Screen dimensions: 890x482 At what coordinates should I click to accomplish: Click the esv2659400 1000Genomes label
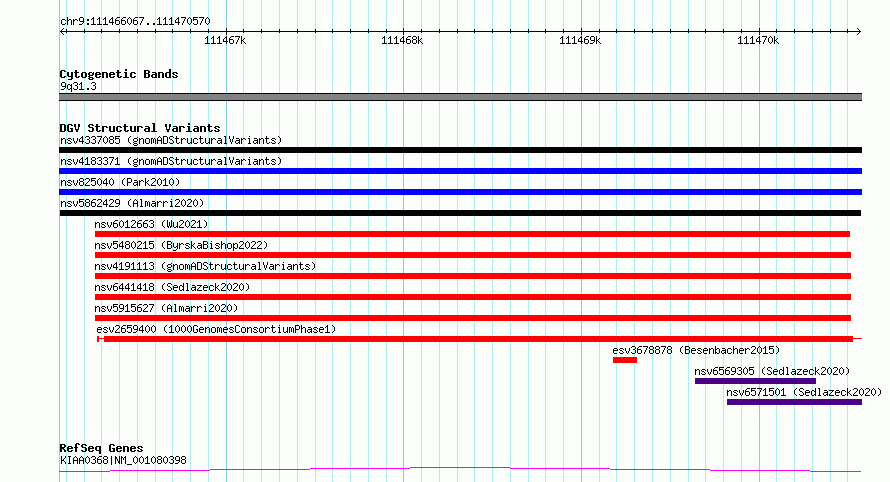click(216, 329)
